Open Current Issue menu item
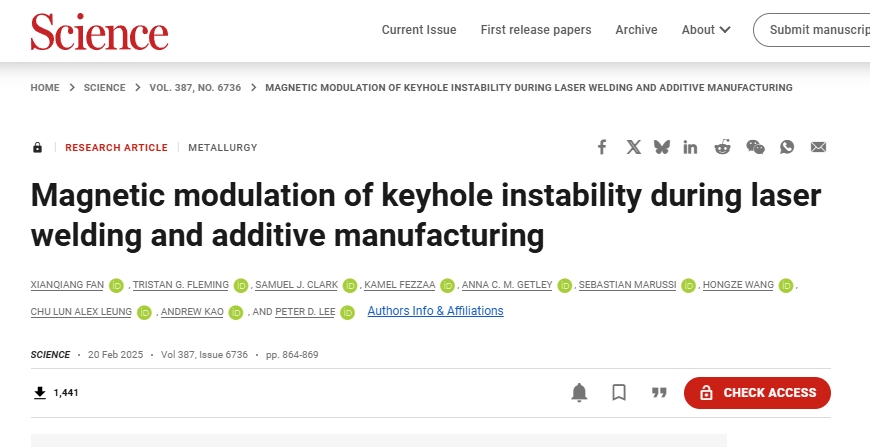This screenshot has width=870, height=447. pos(419,30)
